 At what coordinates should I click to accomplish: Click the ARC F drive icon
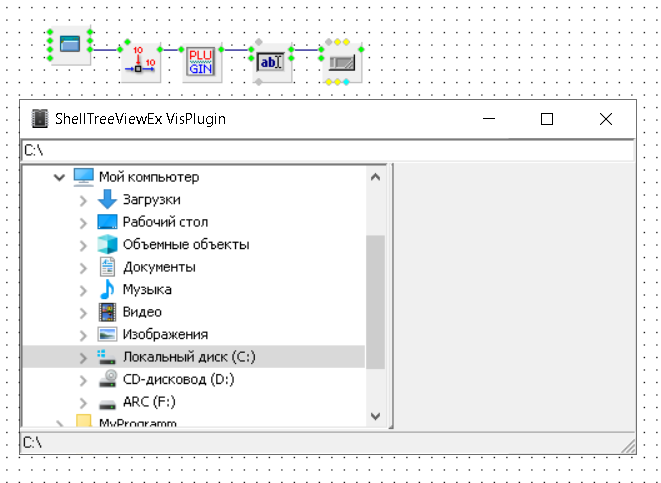pos(107,404)
